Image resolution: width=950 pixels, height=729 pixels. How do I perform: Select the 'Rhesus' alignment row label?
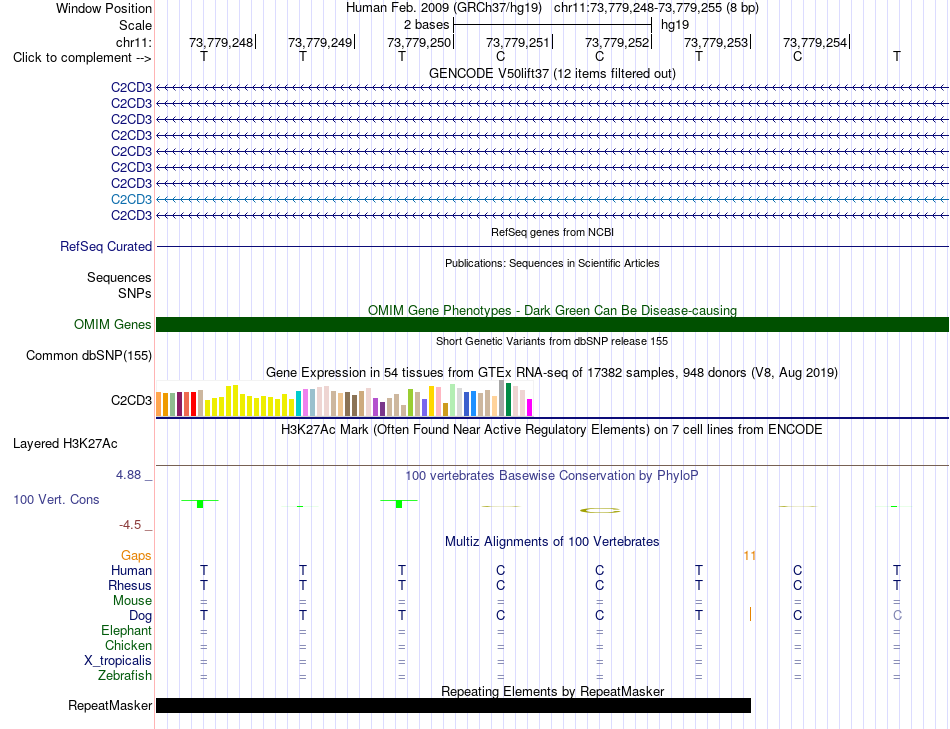pos(130,586)
